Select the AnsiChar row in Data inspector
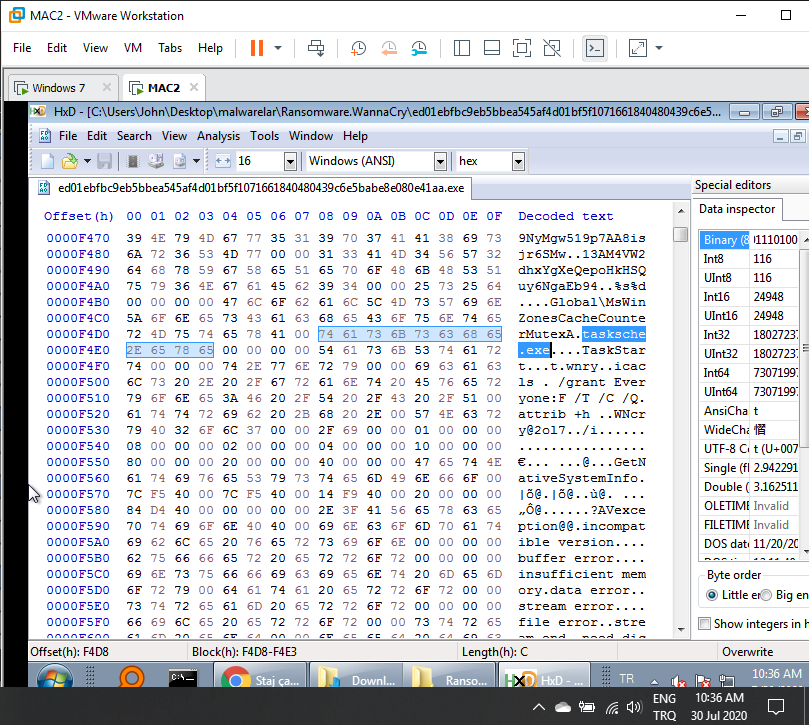This screenshot has height=725, width=809. [x=750, y=411]
